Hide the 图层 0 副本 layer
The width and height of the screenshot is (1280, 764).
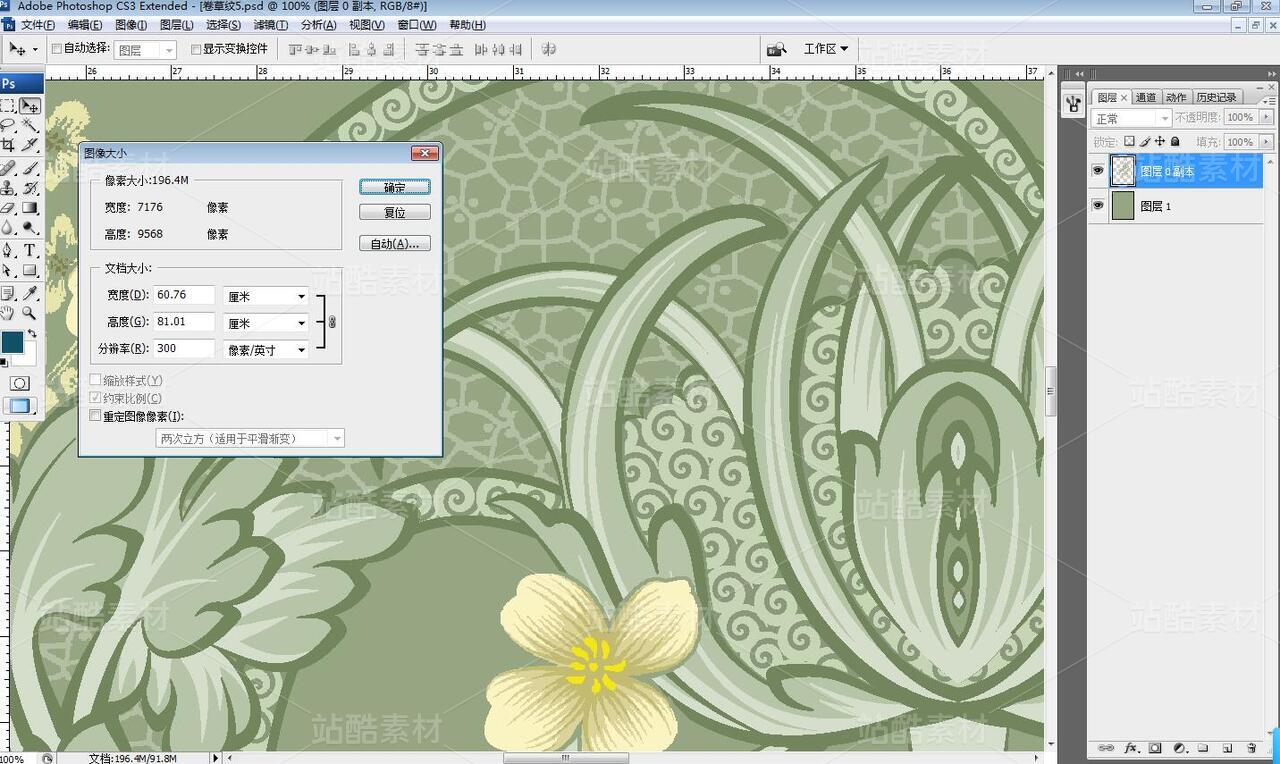coord(1098,171)
